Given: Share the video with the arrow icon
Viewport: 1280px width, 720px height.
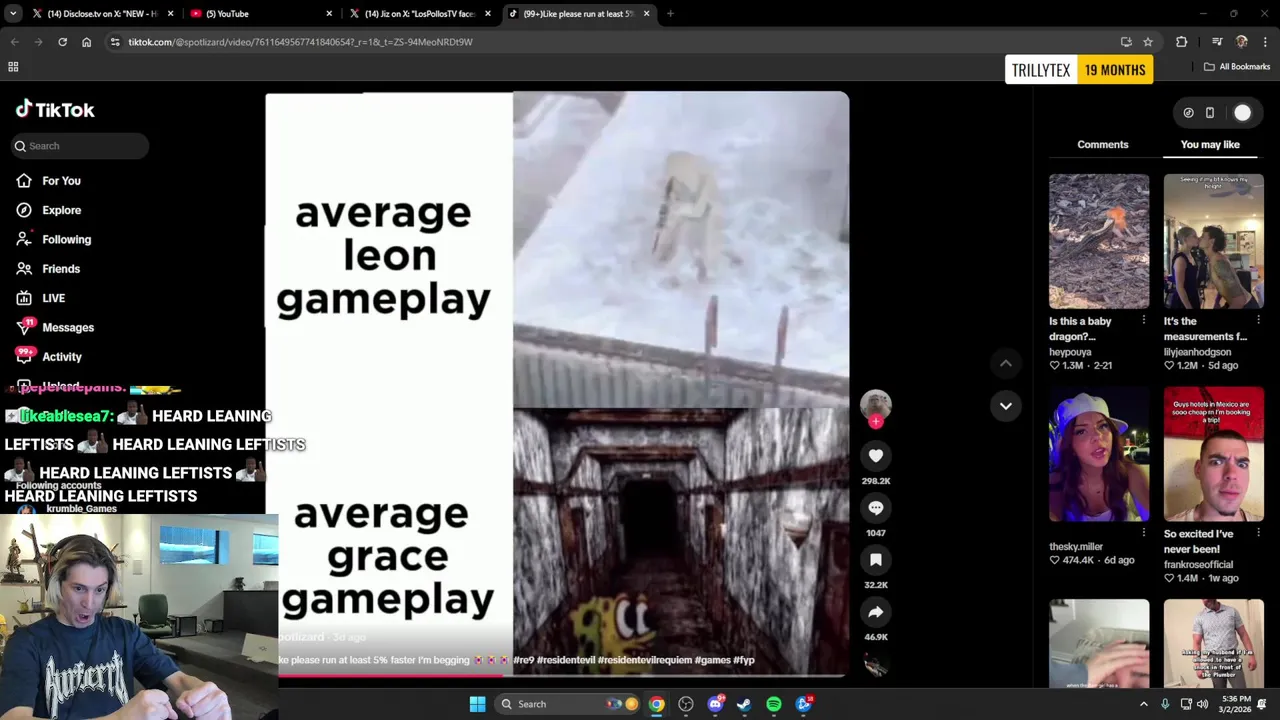Looking at the screenshot, I should click(x=875, y=612).
